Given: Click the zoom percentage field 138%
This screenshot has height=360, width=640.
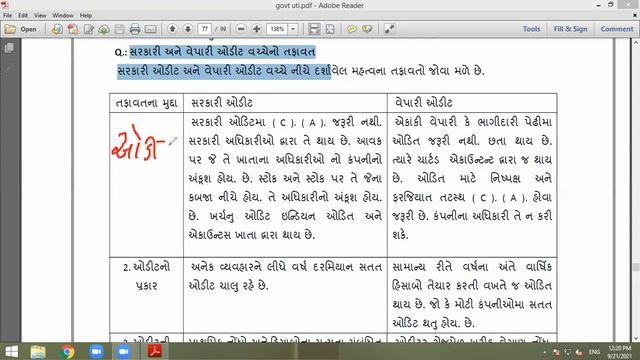Looking at the screenshot, I should (277, 29).
